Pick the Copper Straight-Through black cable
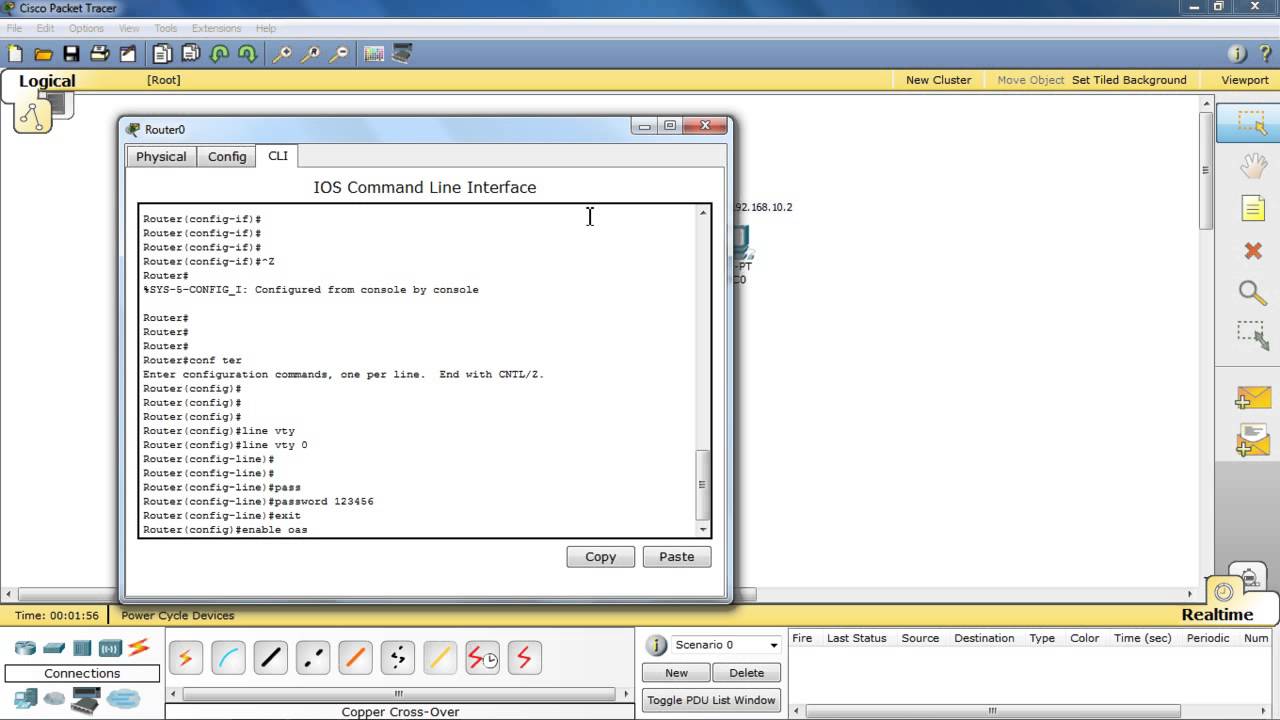Screen dimensions: 1280x720 point(270,658)
